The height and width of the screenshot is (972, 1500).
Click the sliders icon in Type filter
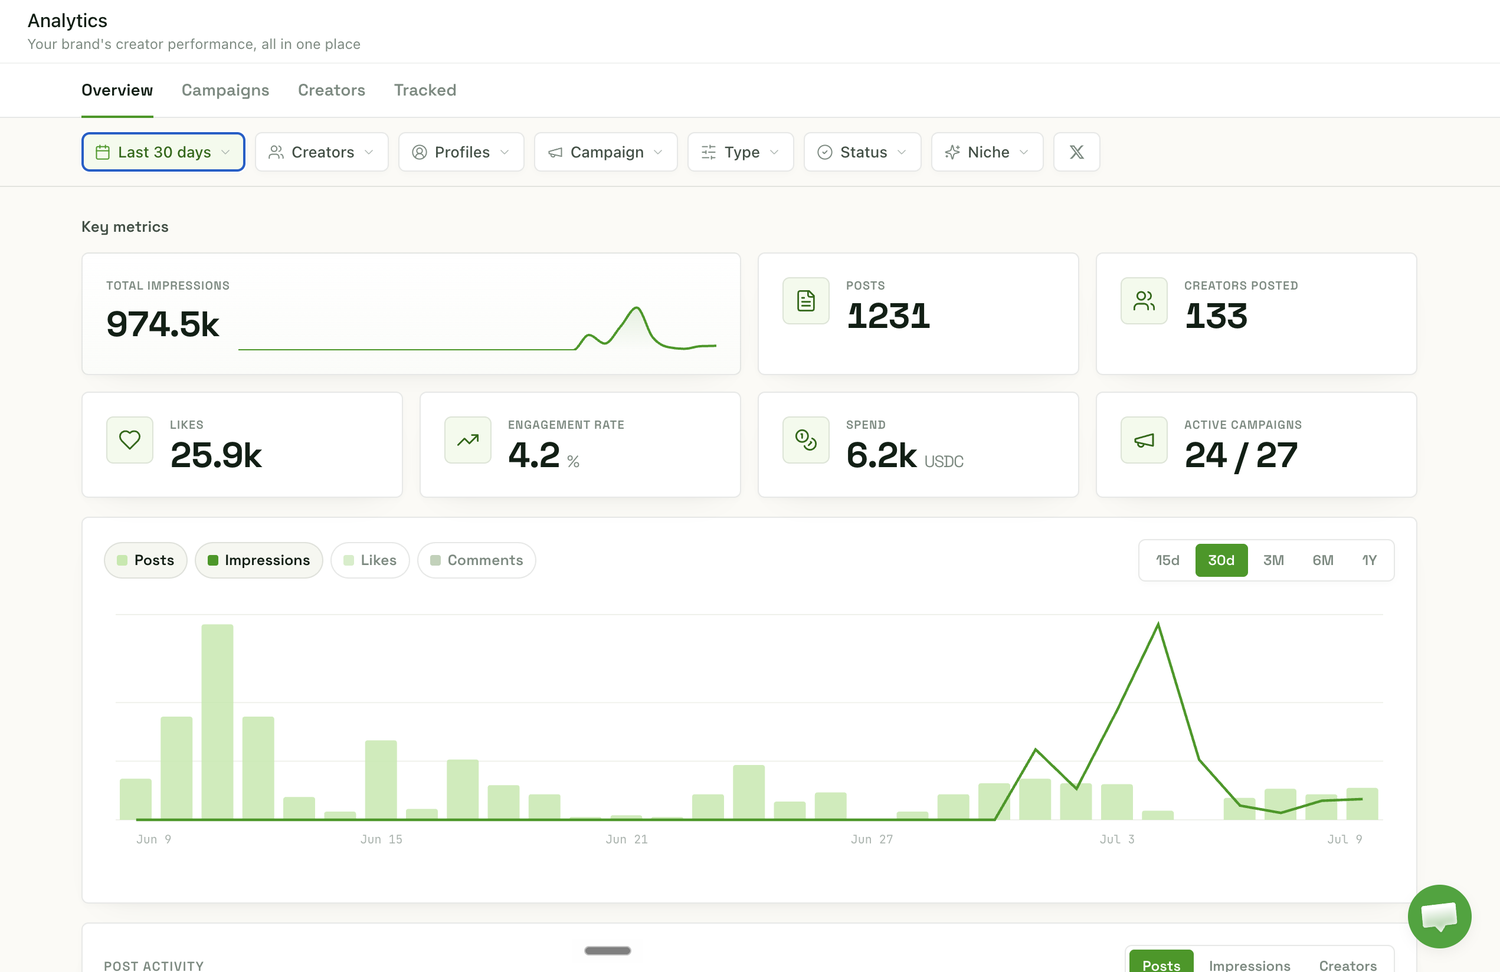(x=709, y=152)
